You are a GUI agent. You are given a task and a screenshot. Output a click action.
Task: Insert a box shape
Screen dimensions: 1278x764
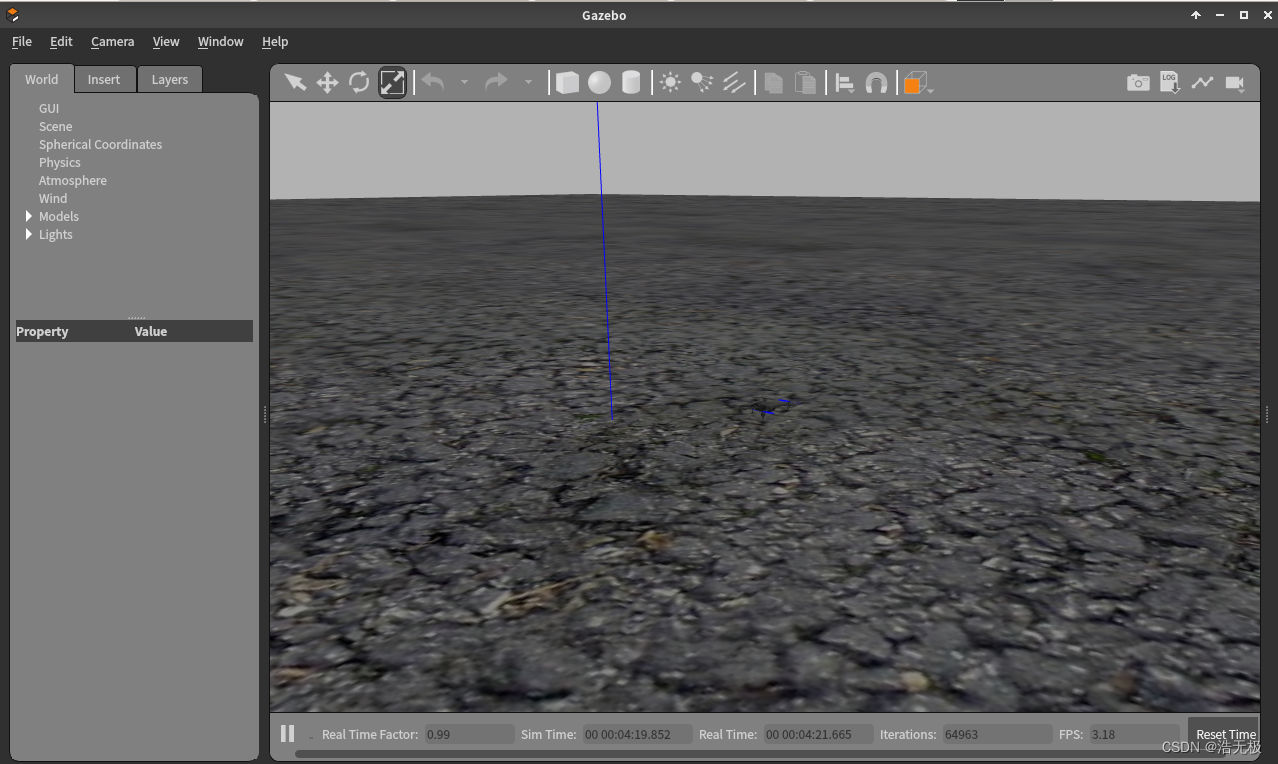coord(567,82)
